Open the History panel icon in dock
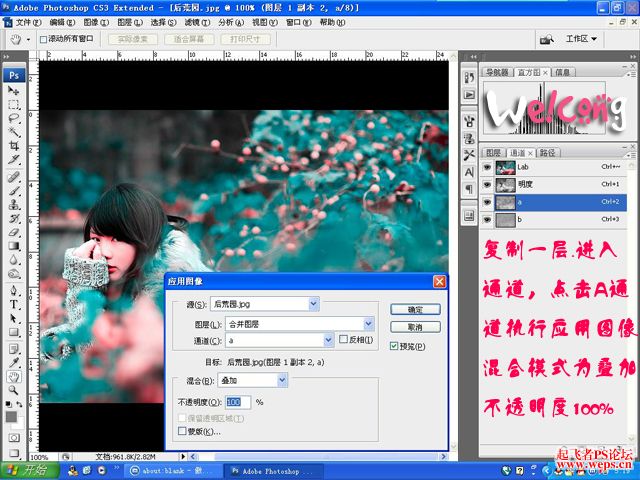 click(469, 77)
